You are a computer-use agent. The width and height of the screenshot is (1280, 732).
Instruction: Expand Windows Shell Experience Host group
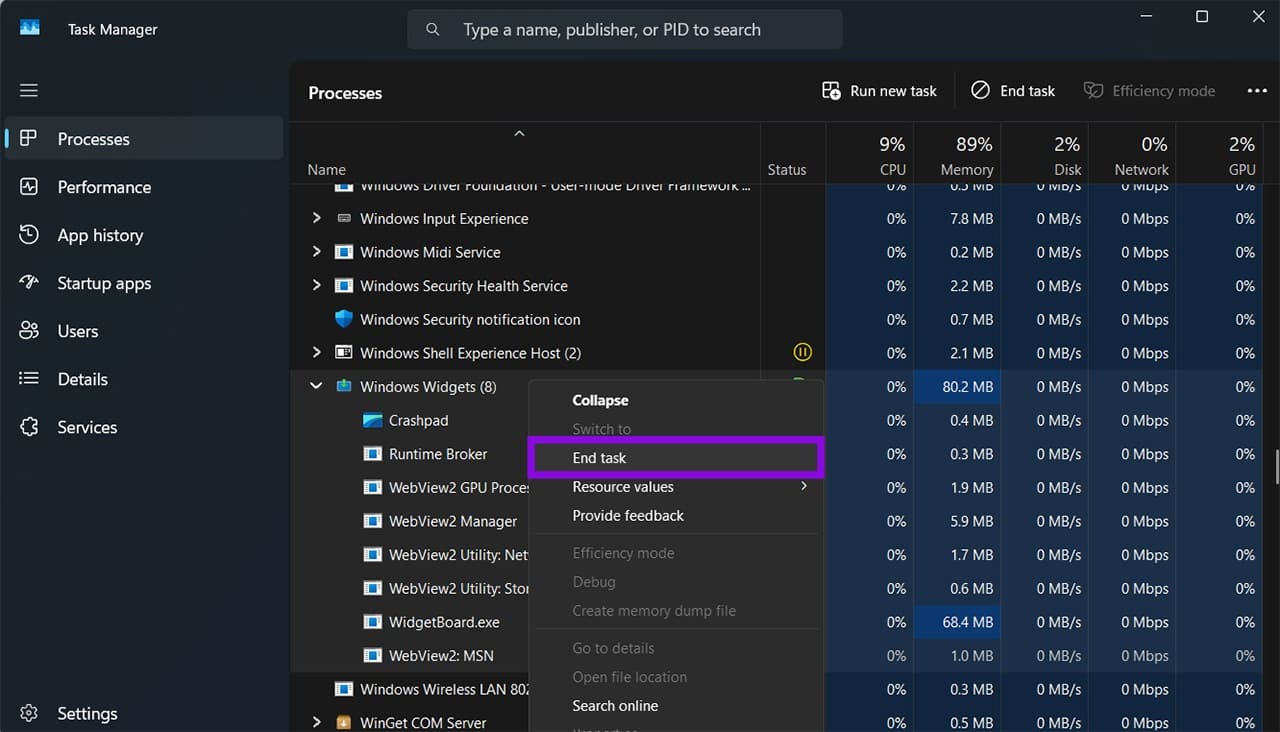pos(316,353)
